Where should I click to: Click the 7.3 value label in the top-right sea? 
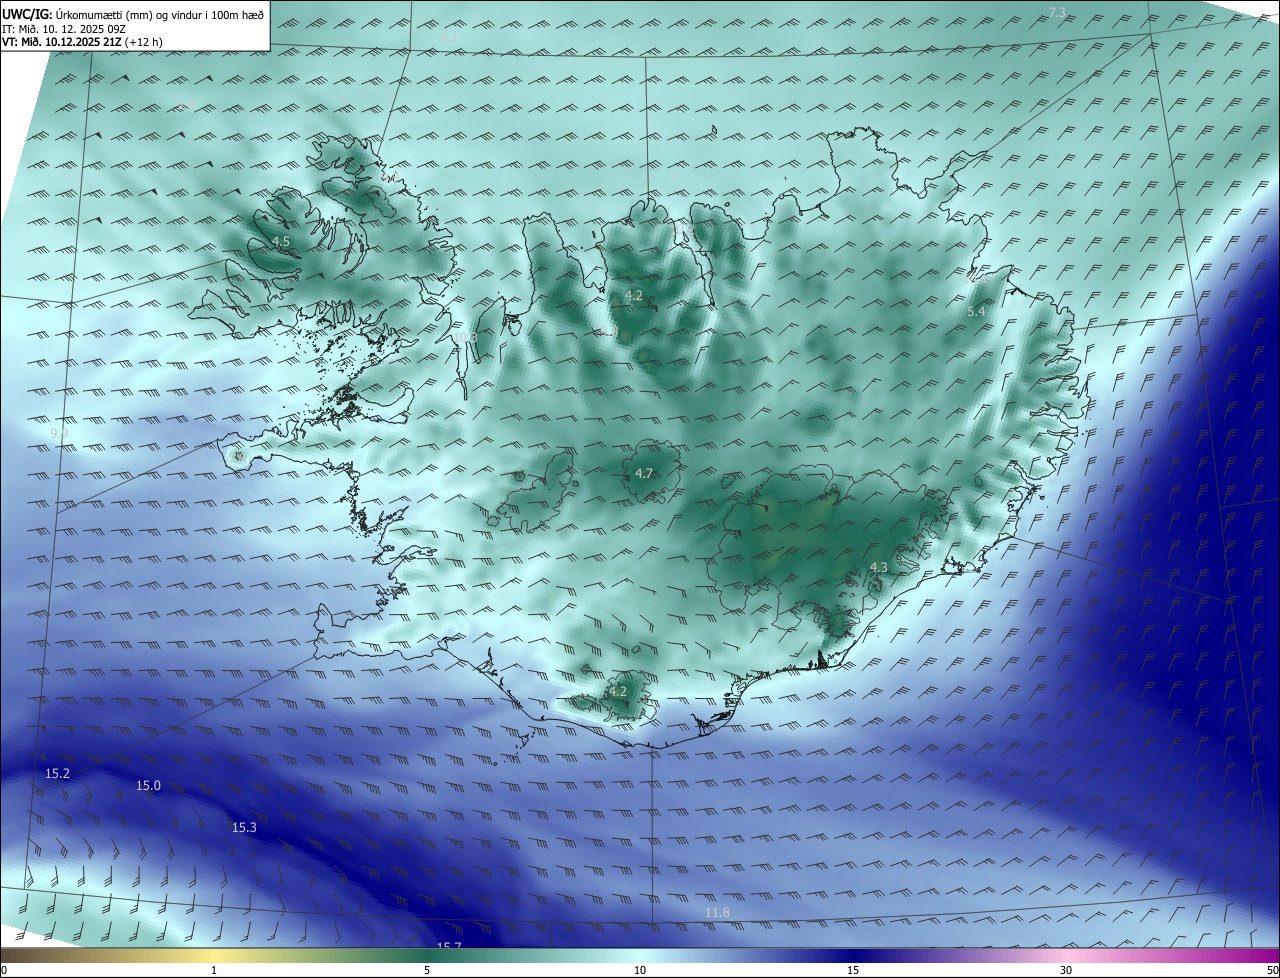click(x=1057, y=12)
